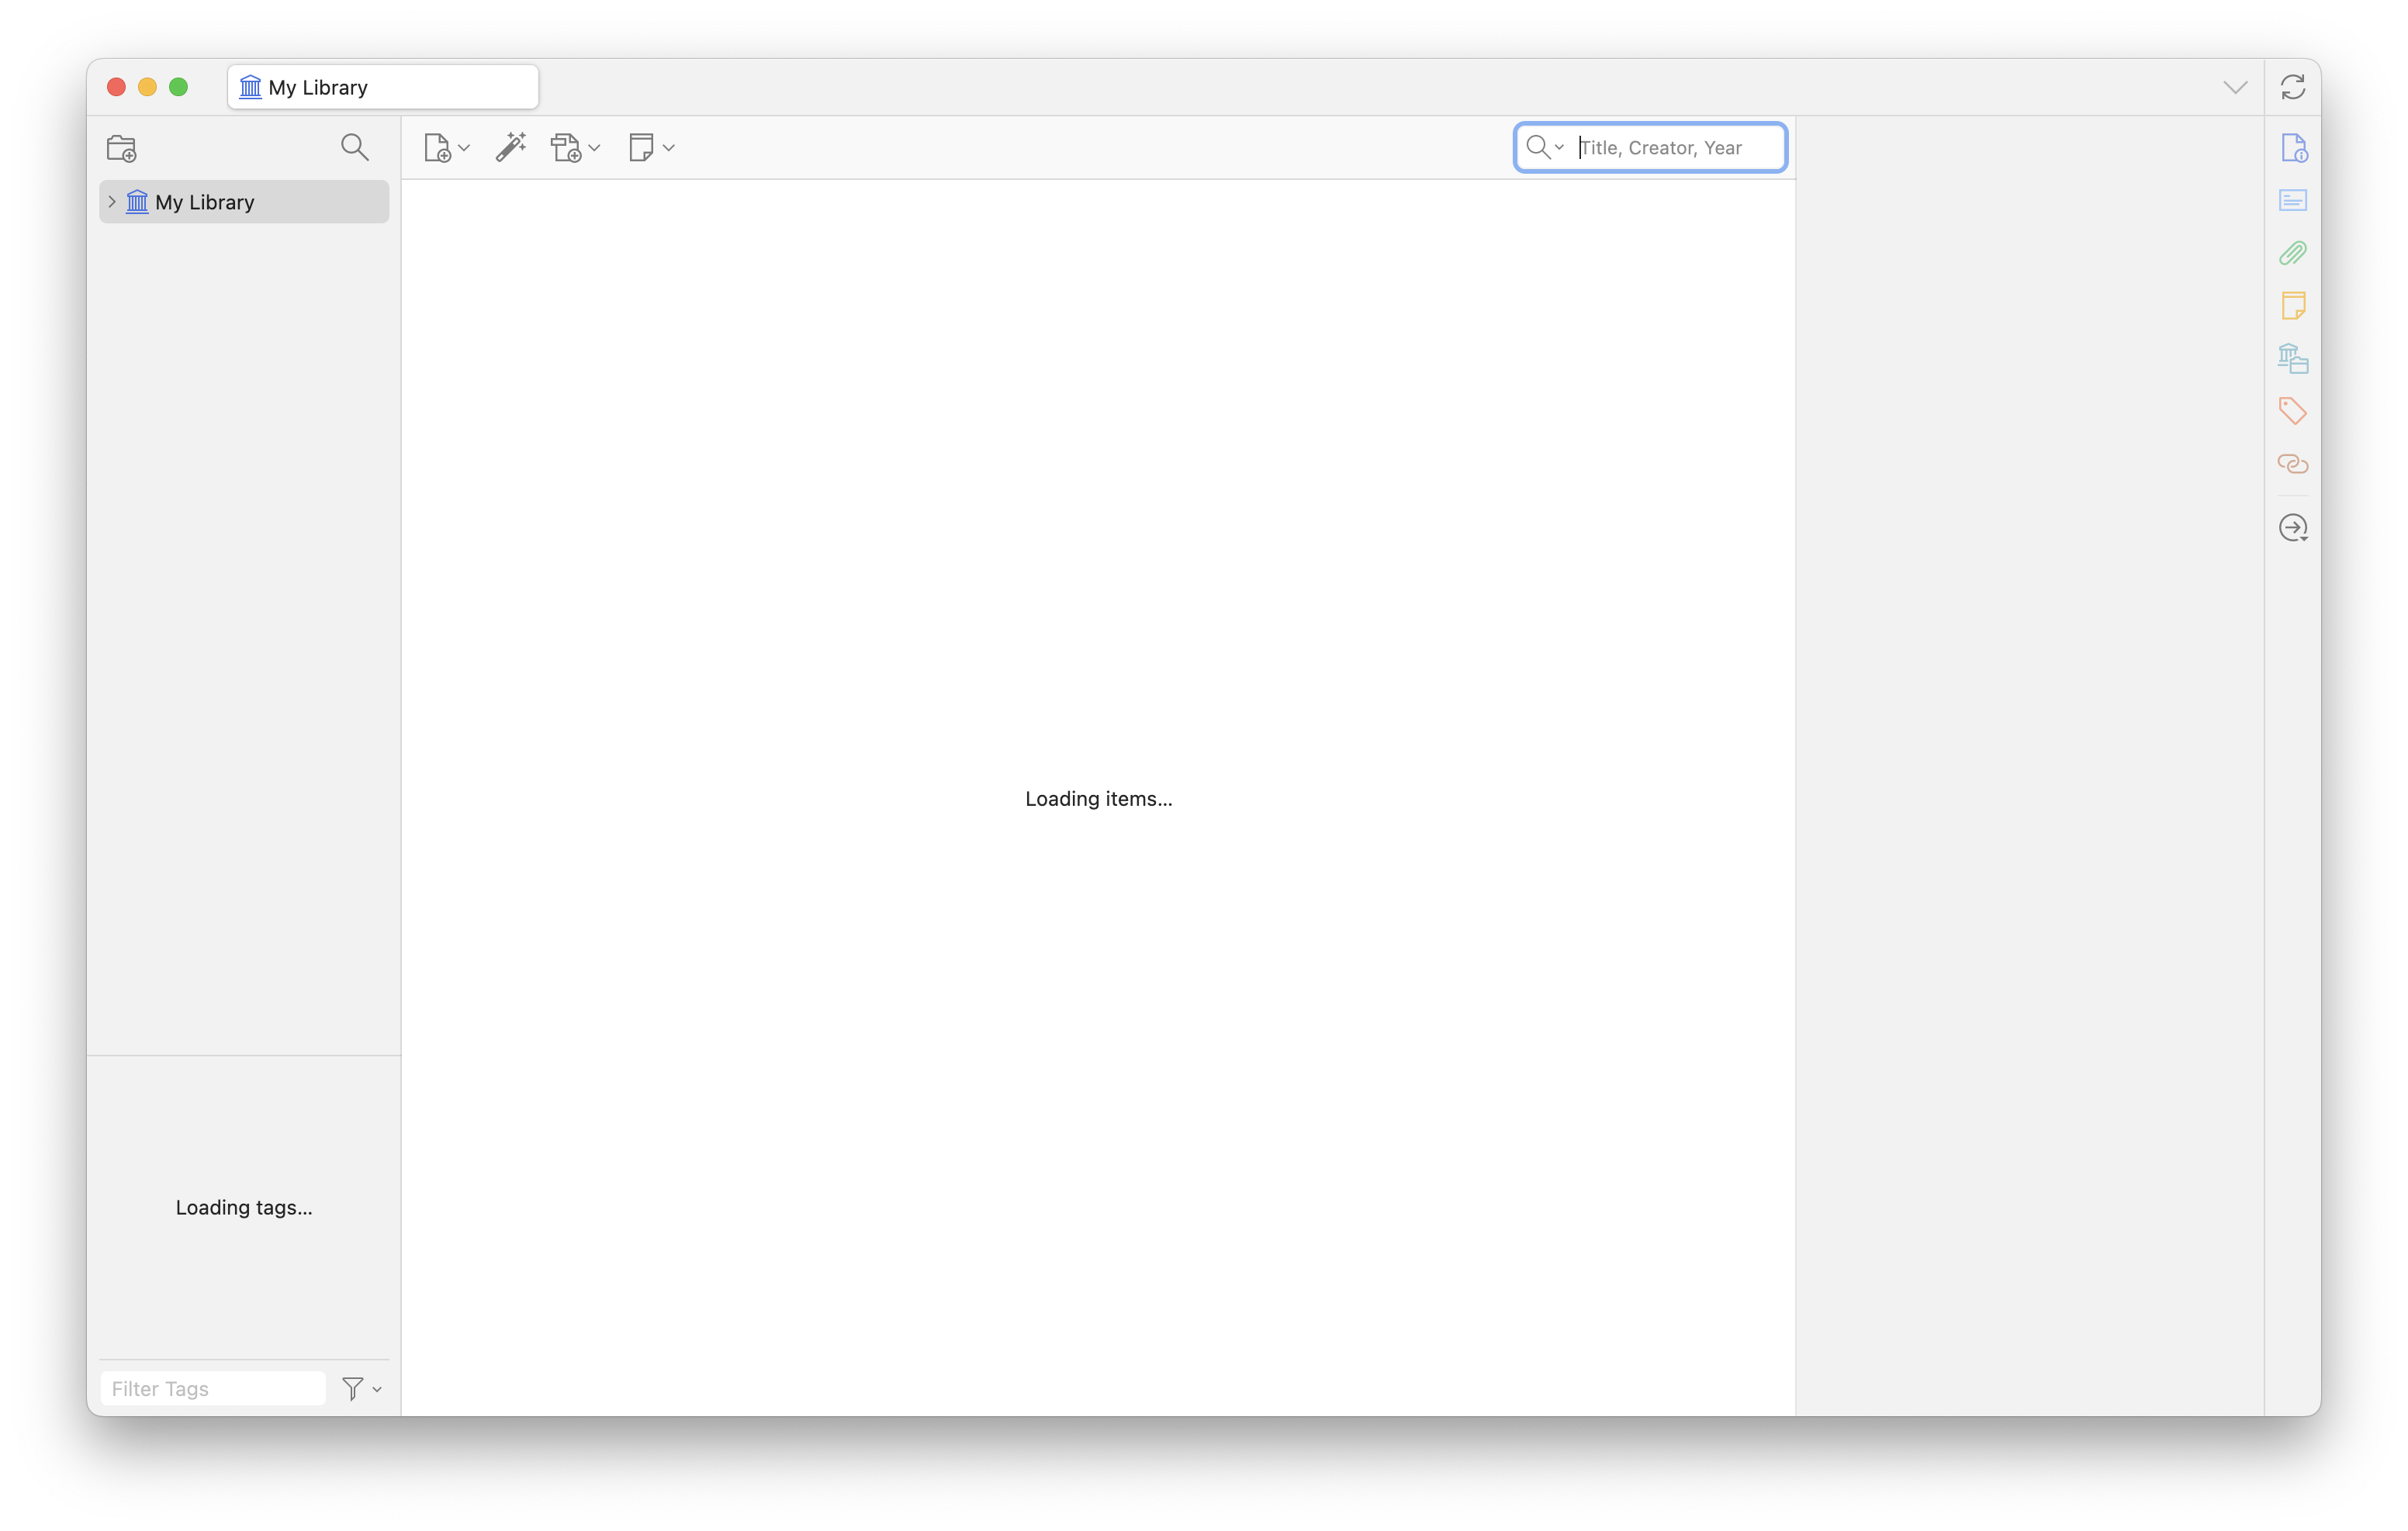Jump to Abstract section icon

coord(2292,200)
